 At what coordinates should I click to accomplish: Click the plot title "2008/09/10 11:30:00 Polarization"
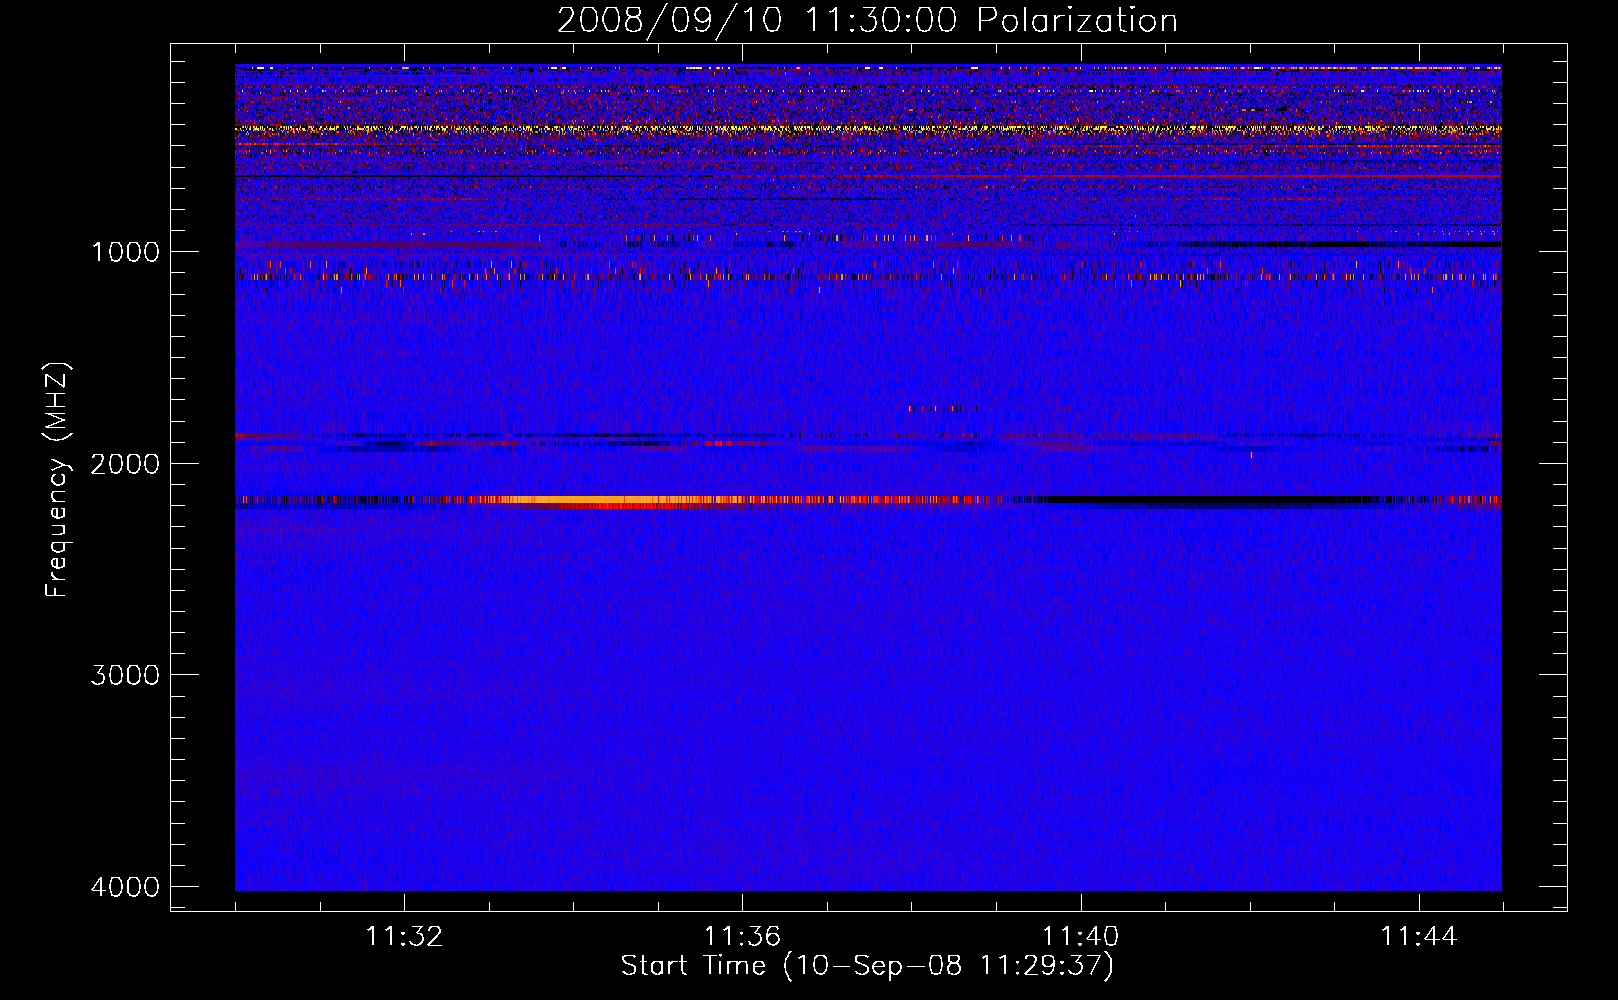(867, 21)
